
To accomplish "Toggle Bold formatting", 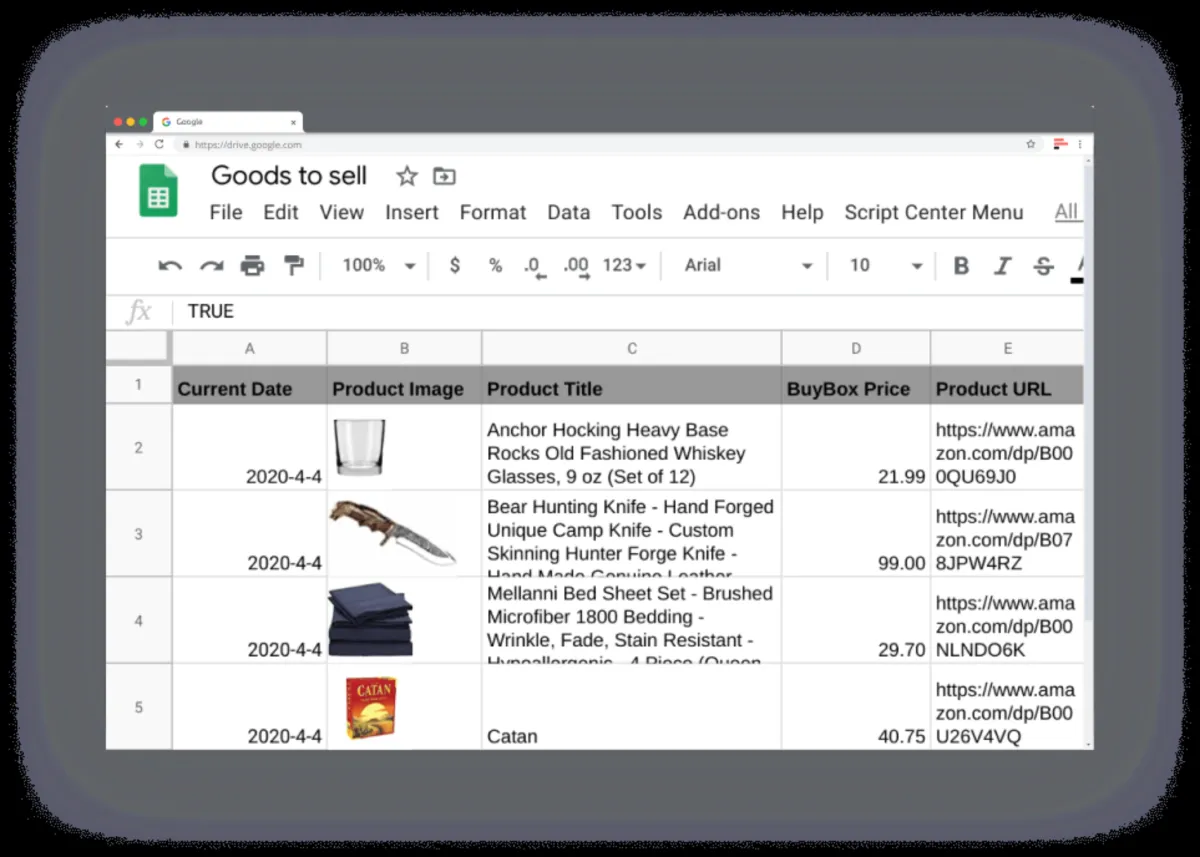I will point(961,265).
